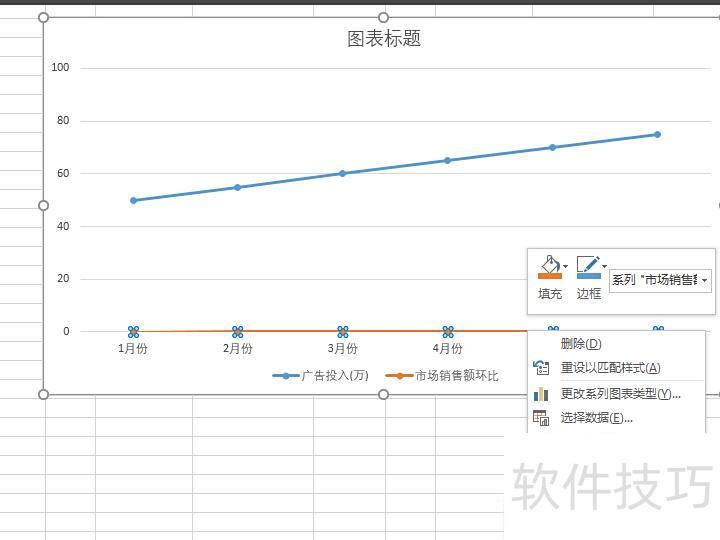
Task: Click the Fill (填充) paint bucket icon
Action: coord(550,267)
